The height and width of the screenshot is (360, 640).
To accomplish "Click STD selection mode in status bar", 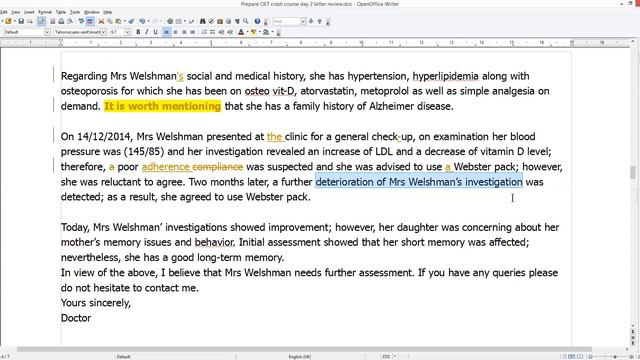I will coord(386,357).
